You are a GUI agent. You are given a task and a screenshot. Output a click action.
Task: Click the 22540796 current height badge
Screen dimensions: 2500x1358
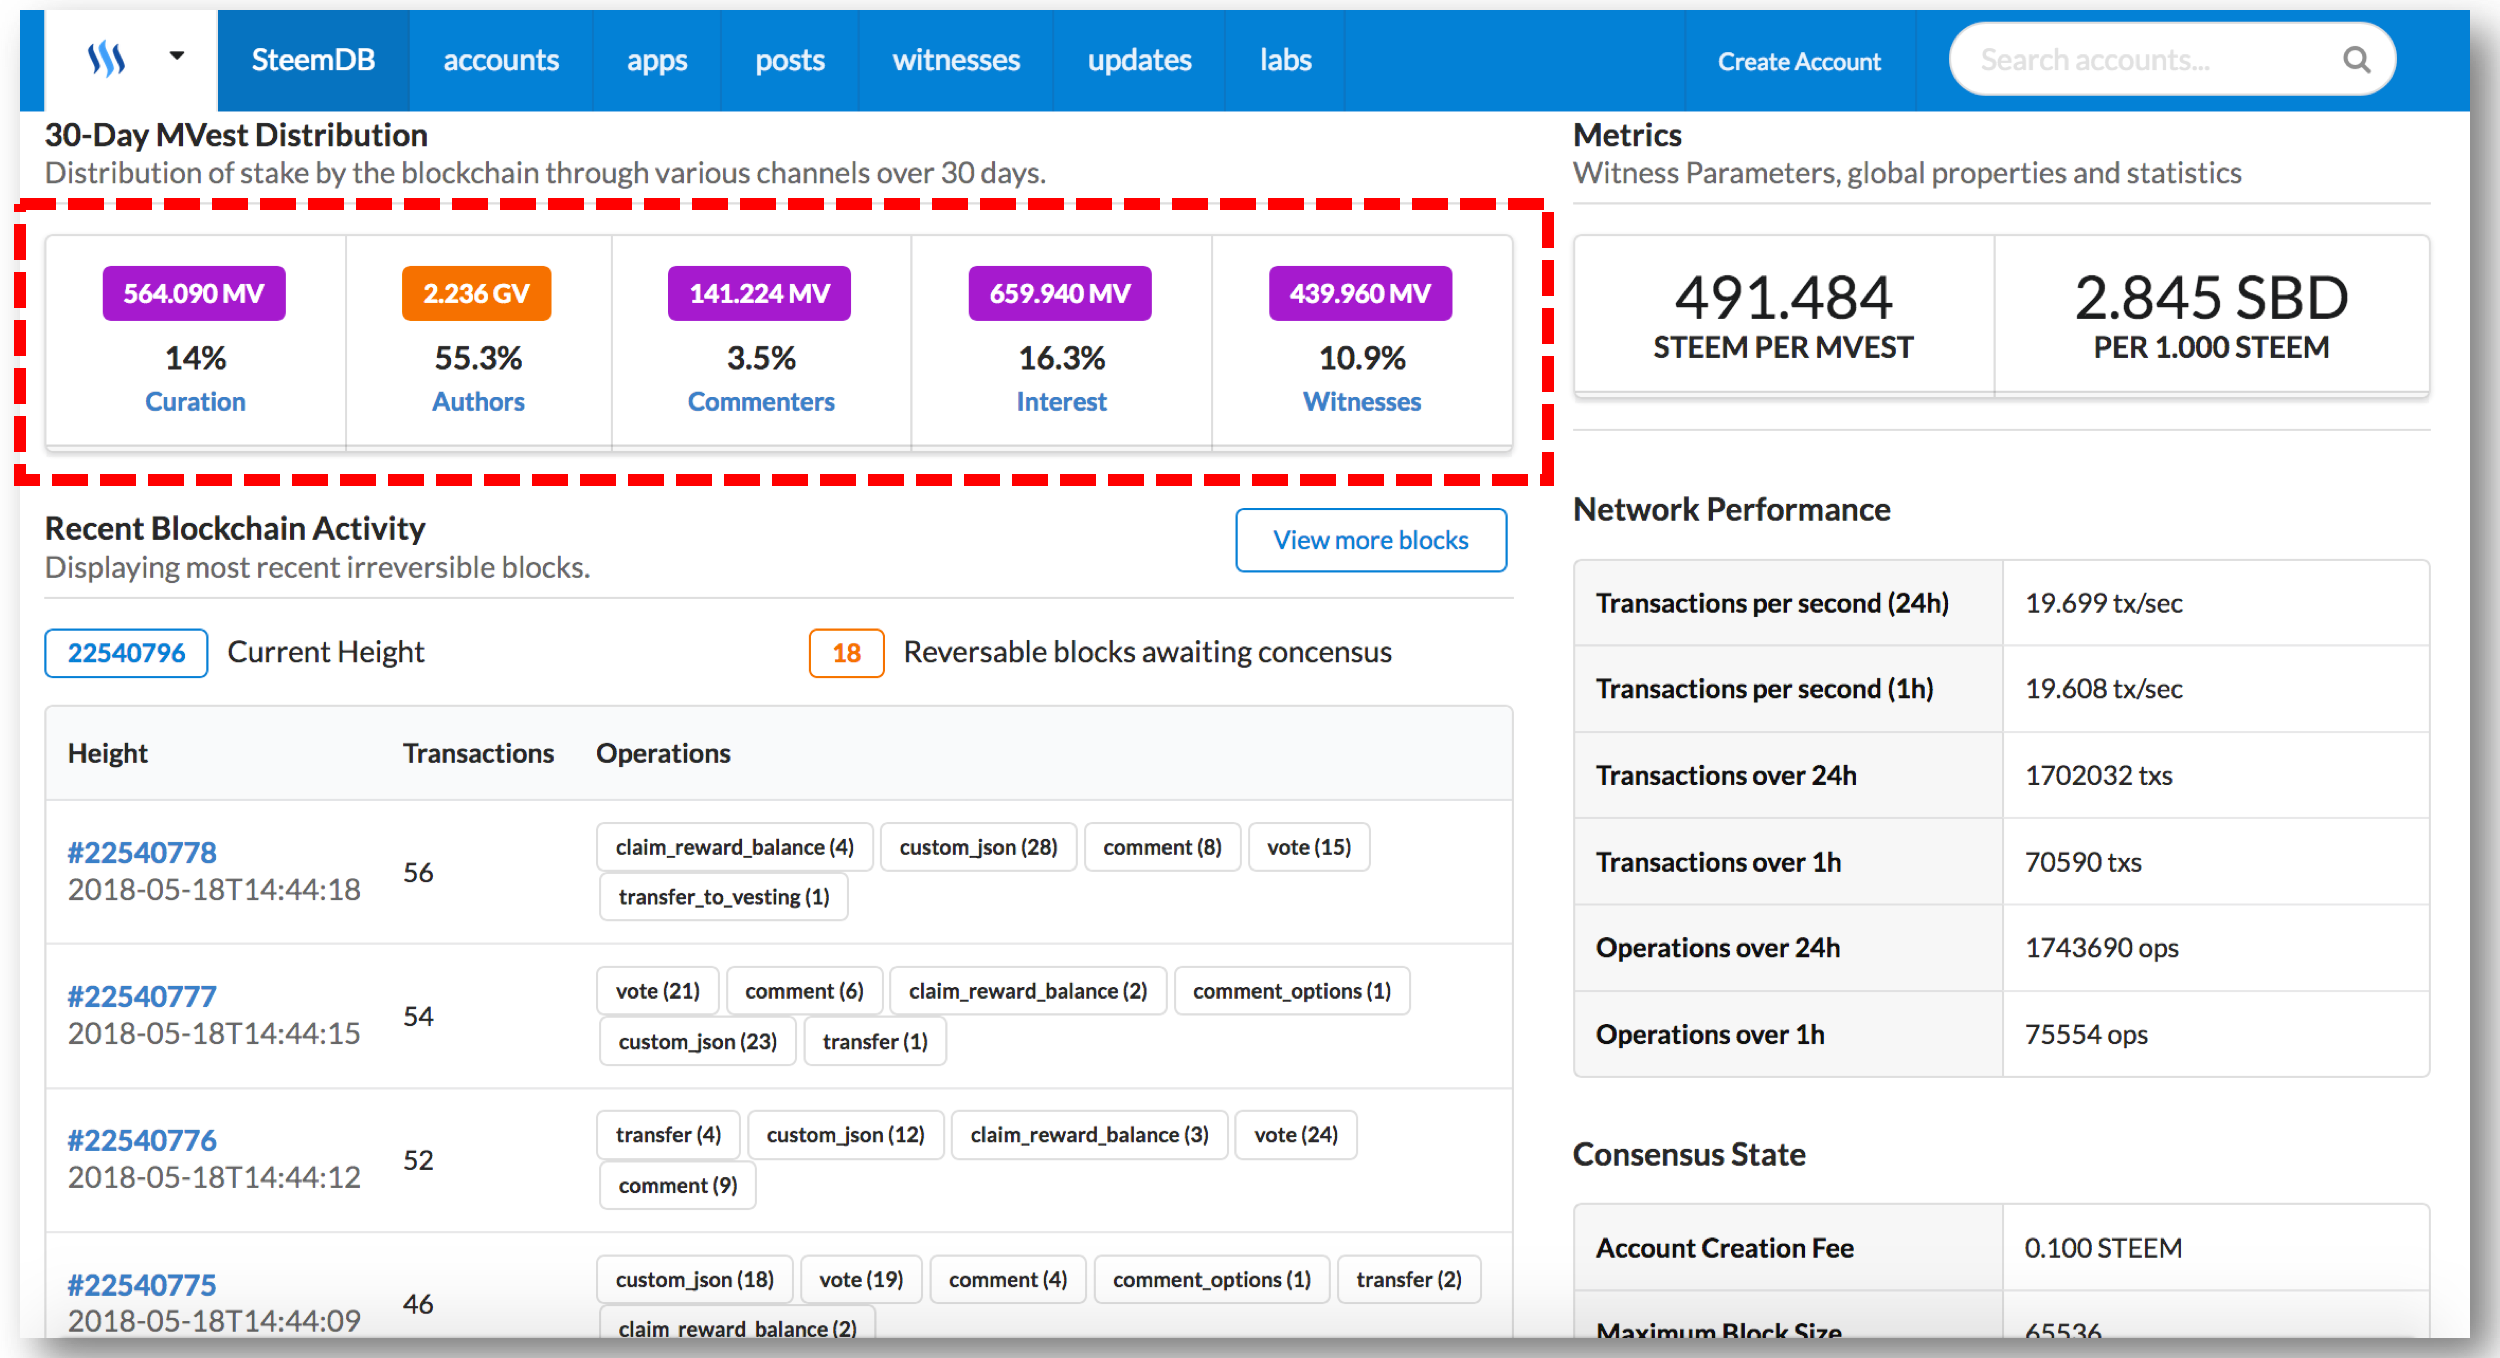coord(126,653)
